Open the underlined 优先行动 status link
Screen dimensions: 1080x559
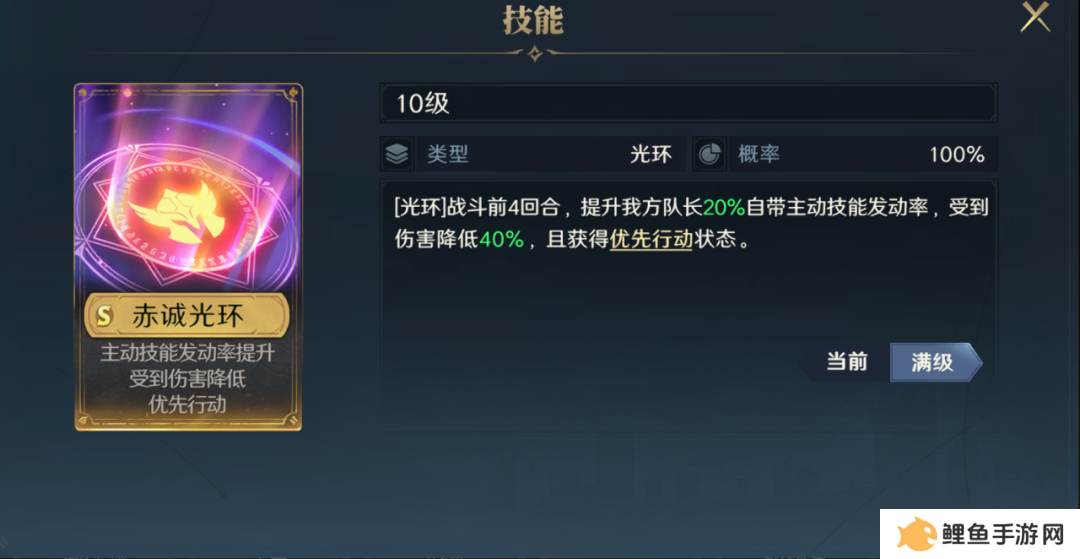(x=651, y=239)
